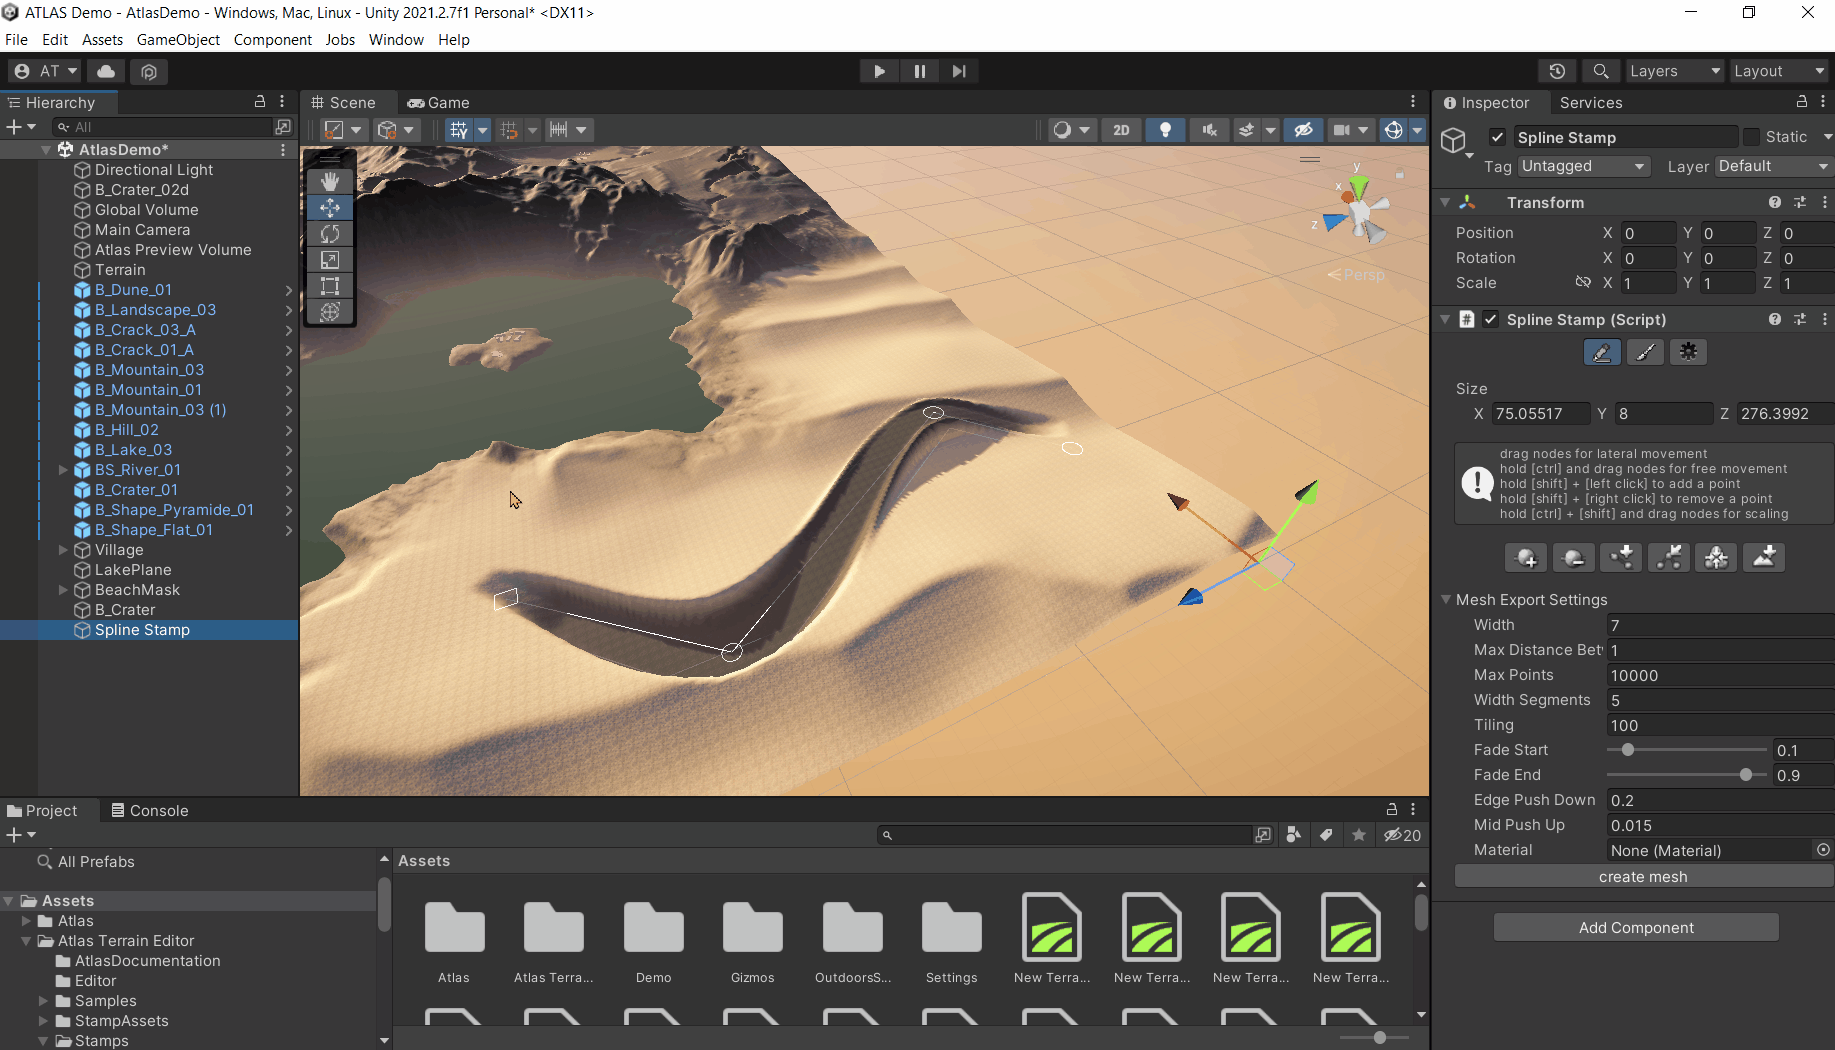Viewport: 1835px width, 1050px height.
Task: Enable the Static checkbox for Spline Stamp
Action: 1752,137
